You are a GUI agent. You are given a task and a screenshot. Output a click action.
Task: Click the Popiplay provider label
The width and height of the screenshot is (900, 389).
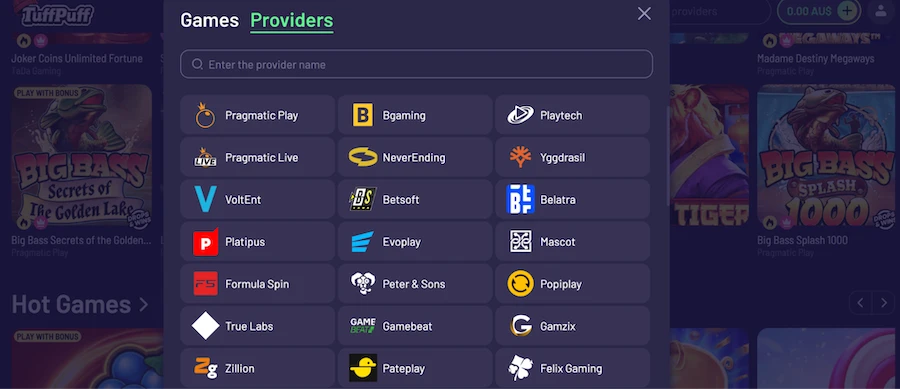[561, 284]
